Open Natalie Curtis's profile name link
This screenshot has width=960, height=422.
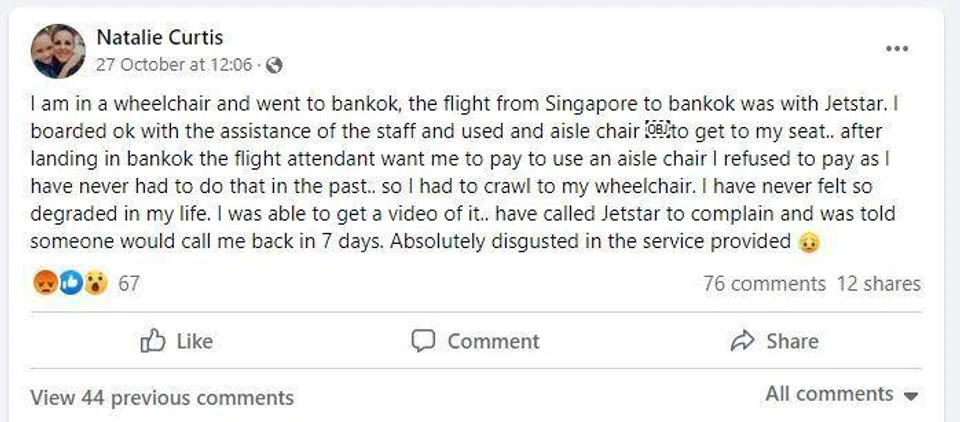pos(160,38)
